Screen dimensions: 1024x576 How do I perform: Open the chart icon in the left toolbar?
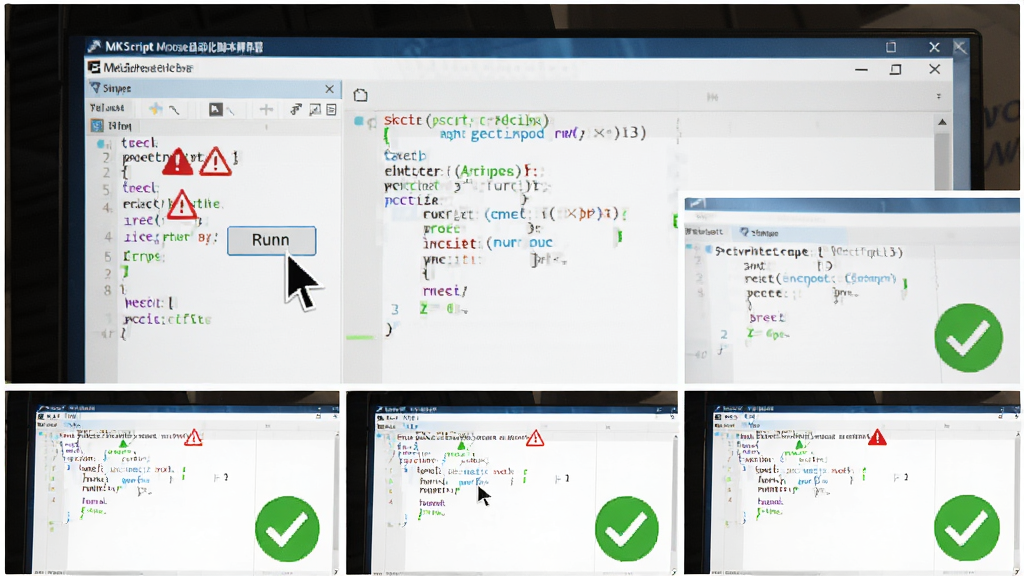click(x=315, y=109)
